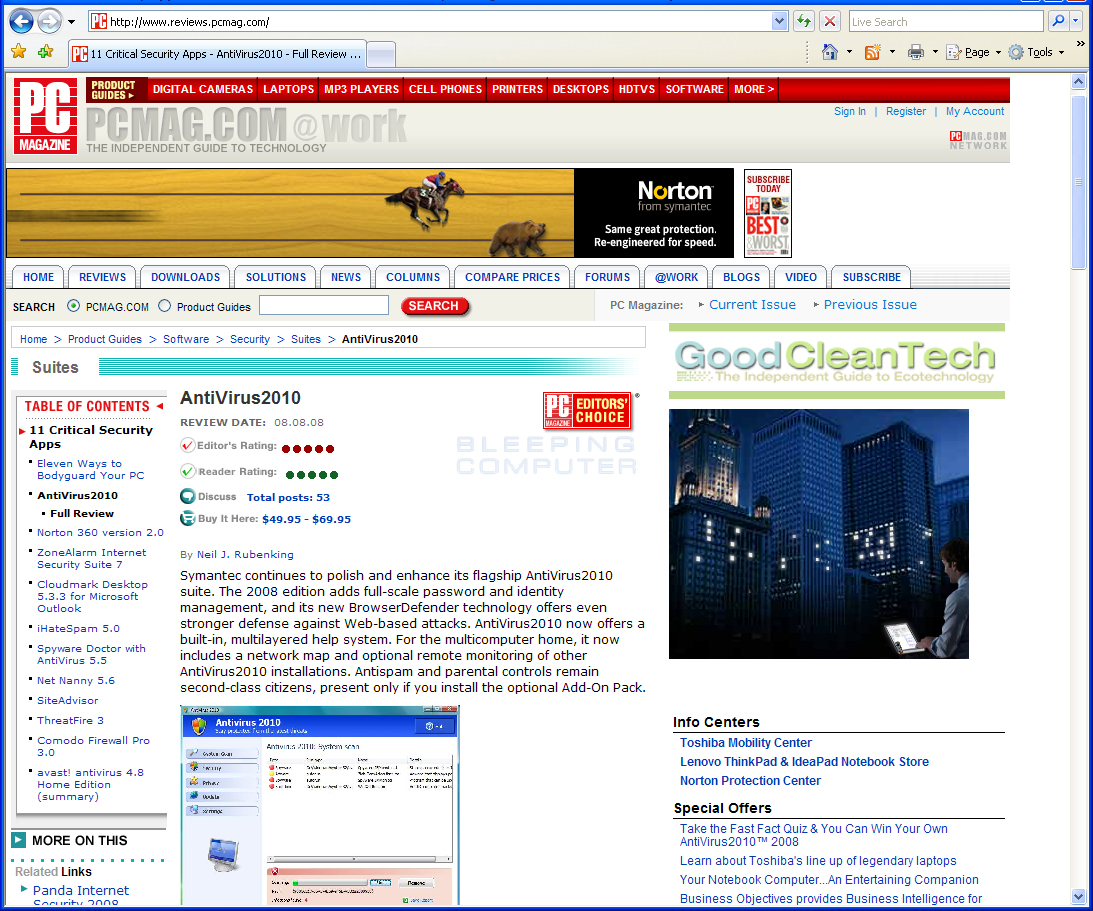Screen dimensions: 1093x911
Task: Click the Buy It Here cart icon
Action: click(x=188, y=519)
